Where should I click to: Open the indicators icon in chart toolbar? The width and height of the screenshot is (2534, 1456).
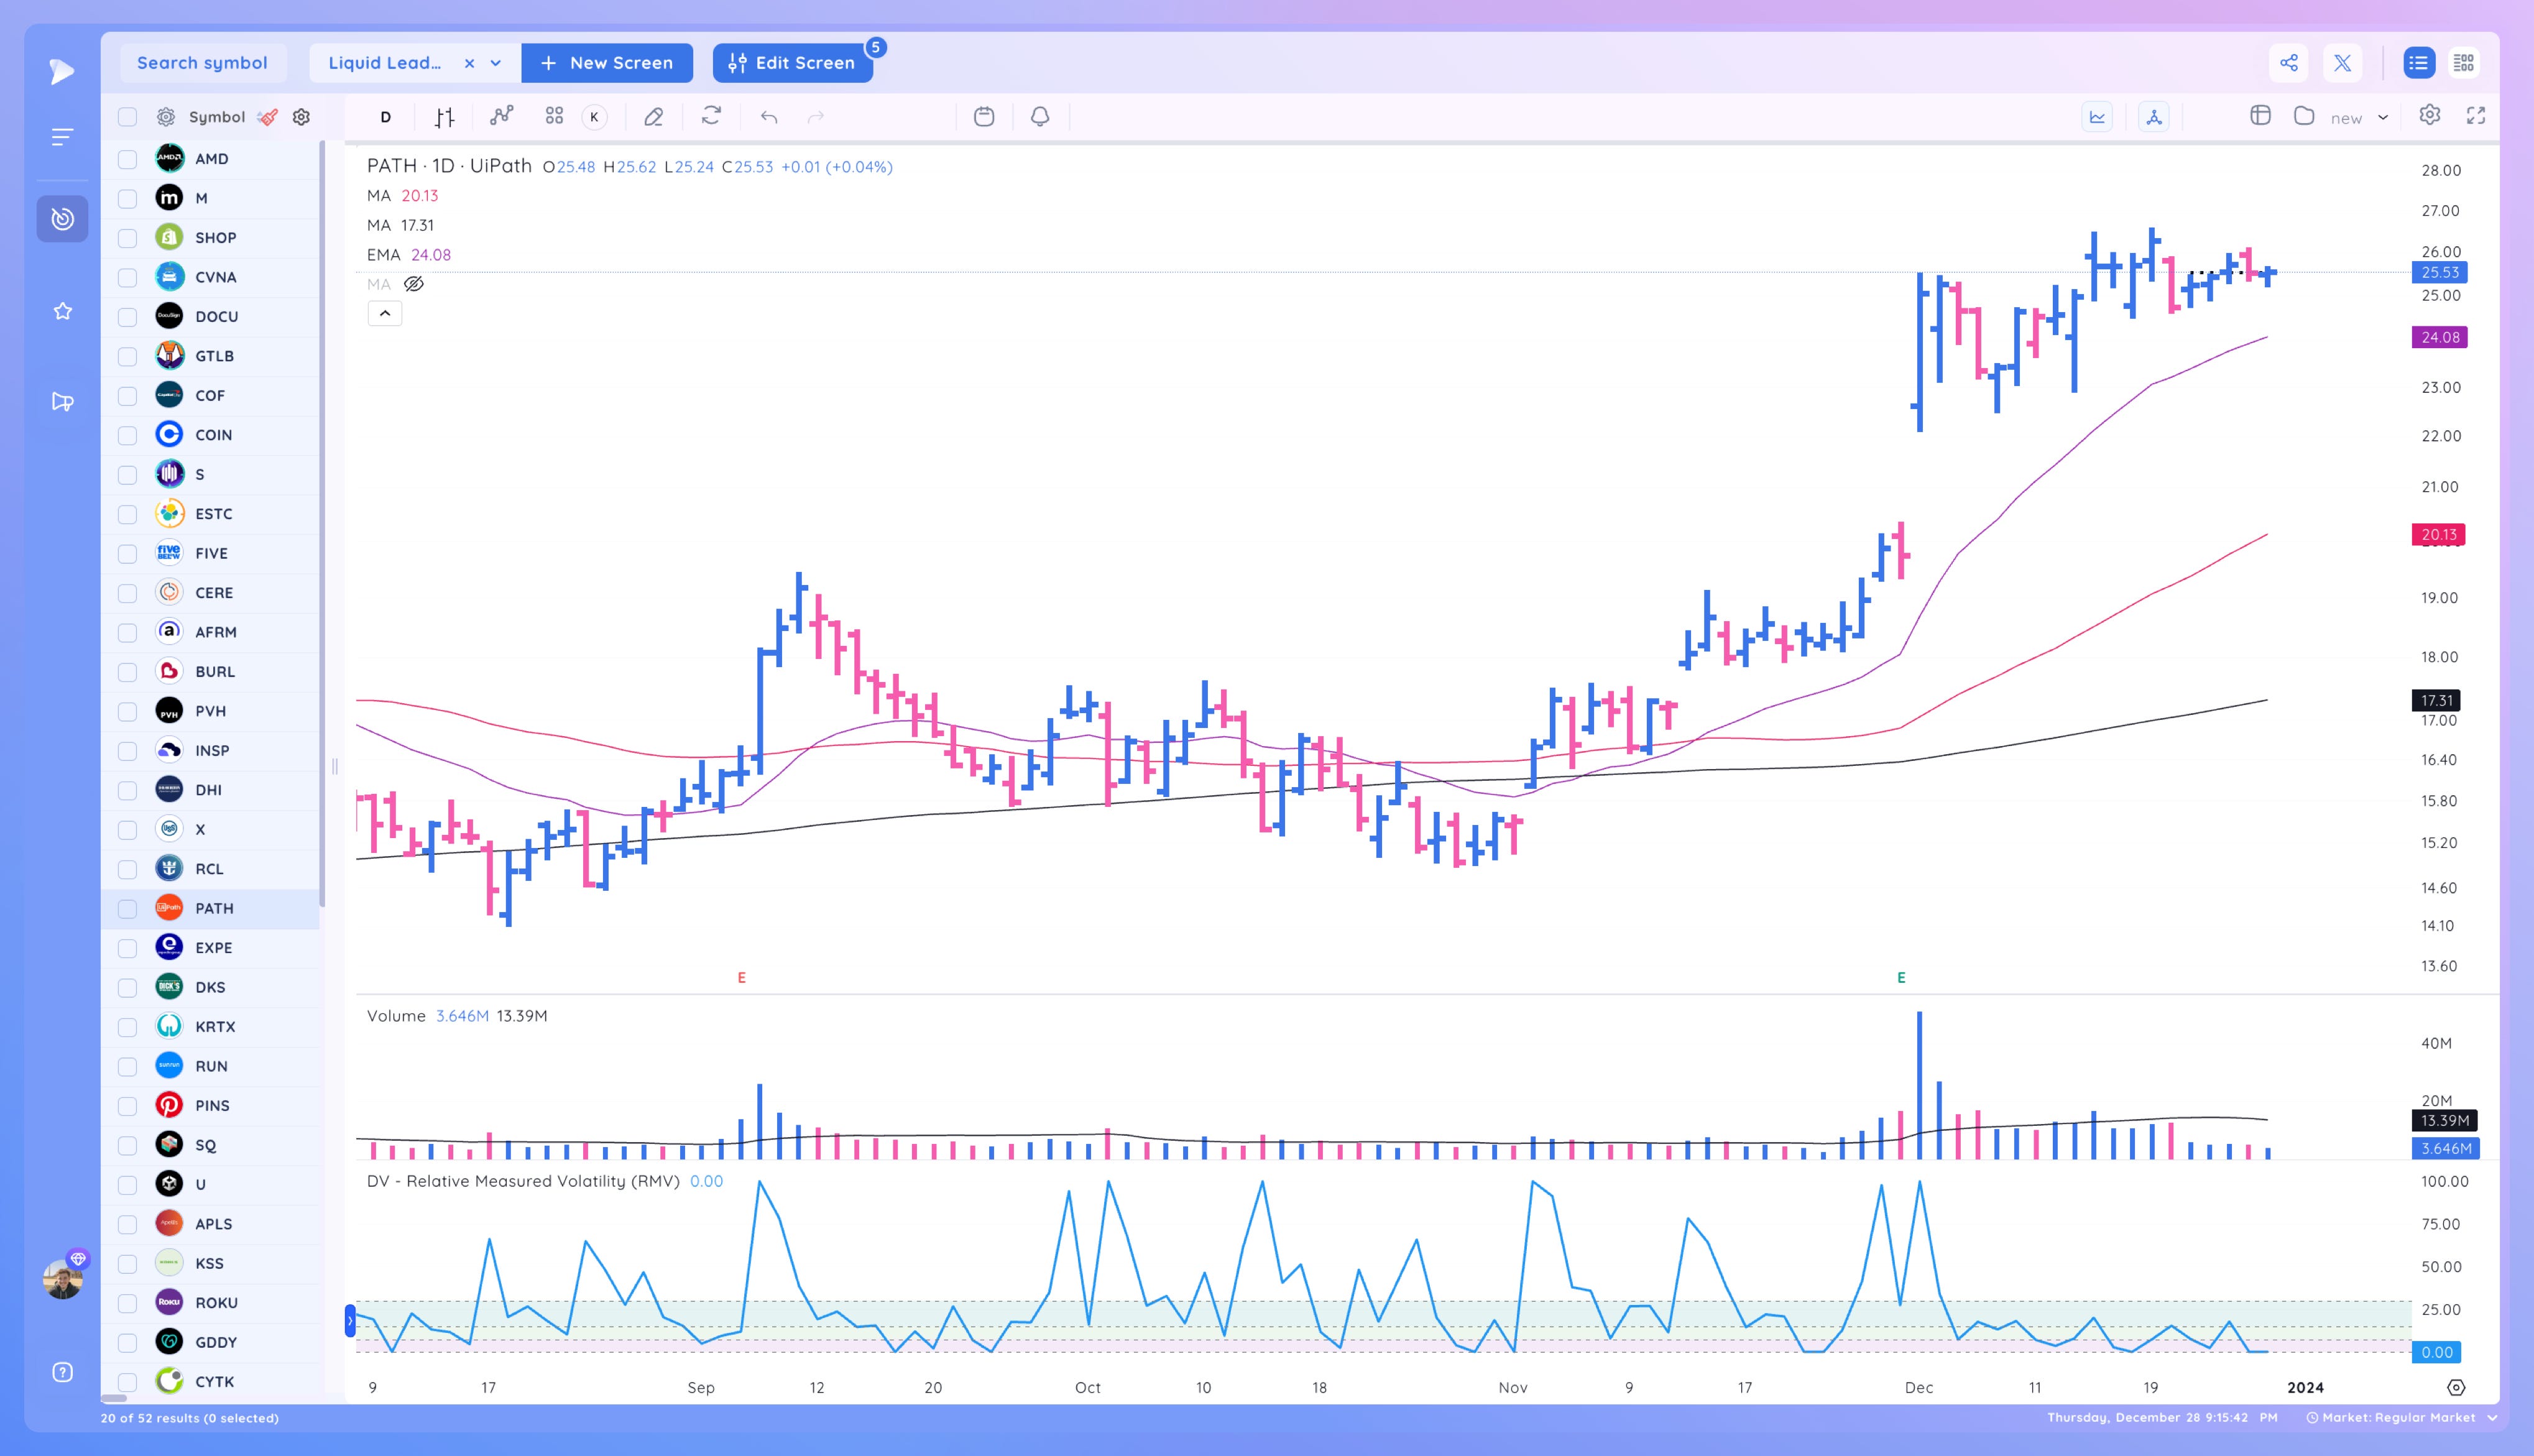501,116
